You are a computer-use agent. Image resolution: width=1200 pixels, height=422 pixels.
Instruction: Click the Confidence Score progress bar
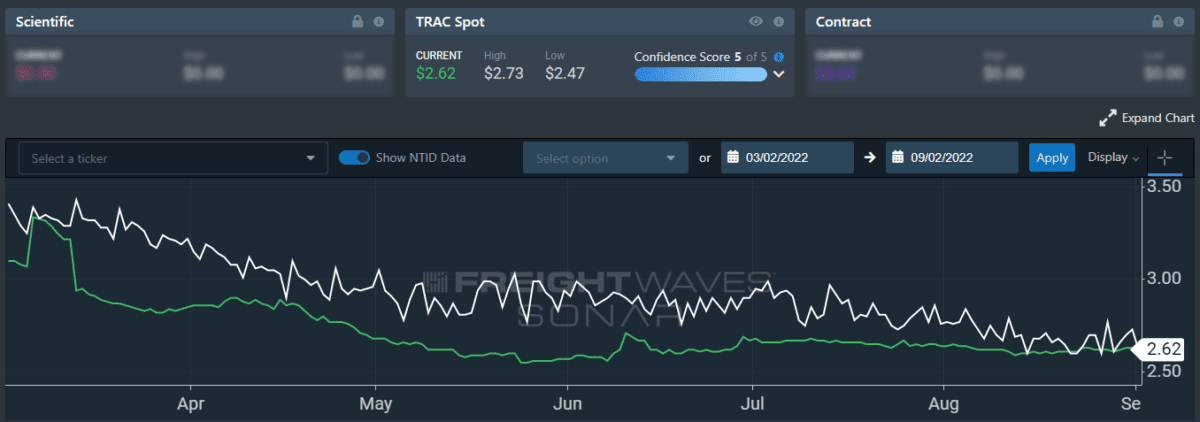pyautogui.click(x=701, y=74)
